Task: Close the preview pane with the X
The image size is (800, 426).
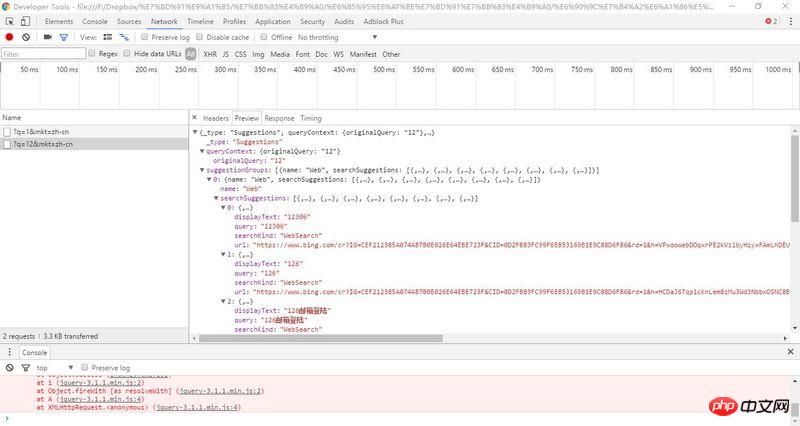Action: pos(196,118)
